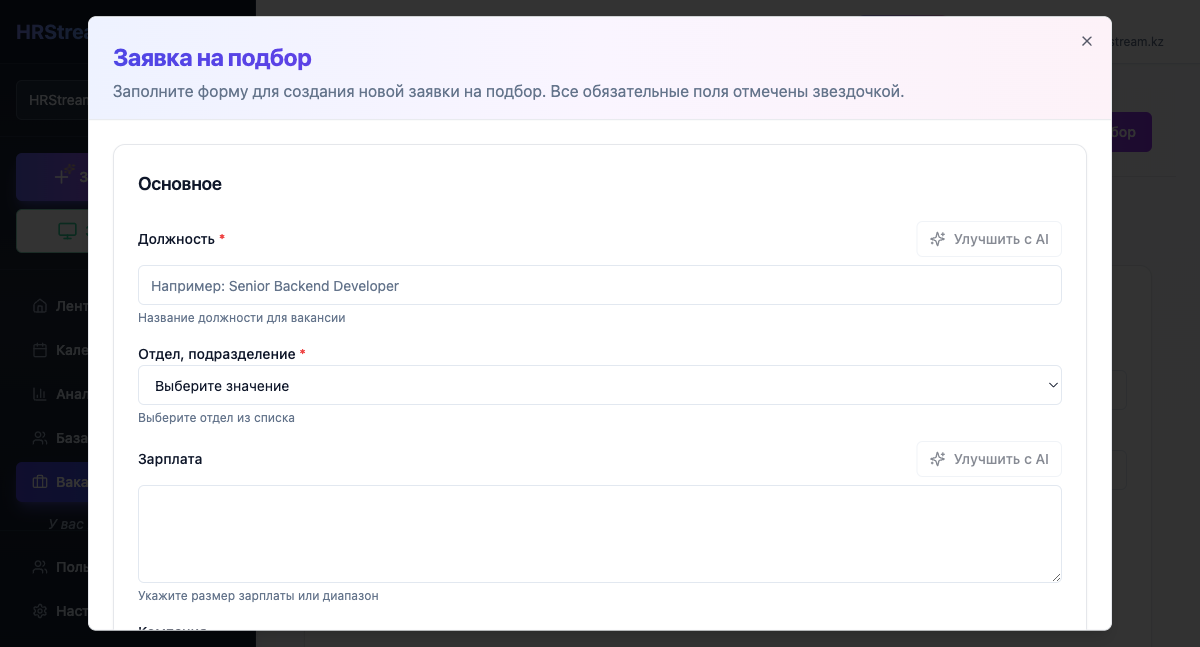Click Улучшить с AI next to Зарплата
Viewport: 1200px width, 647px height.
pyautogui.click(x=989, y=459)
